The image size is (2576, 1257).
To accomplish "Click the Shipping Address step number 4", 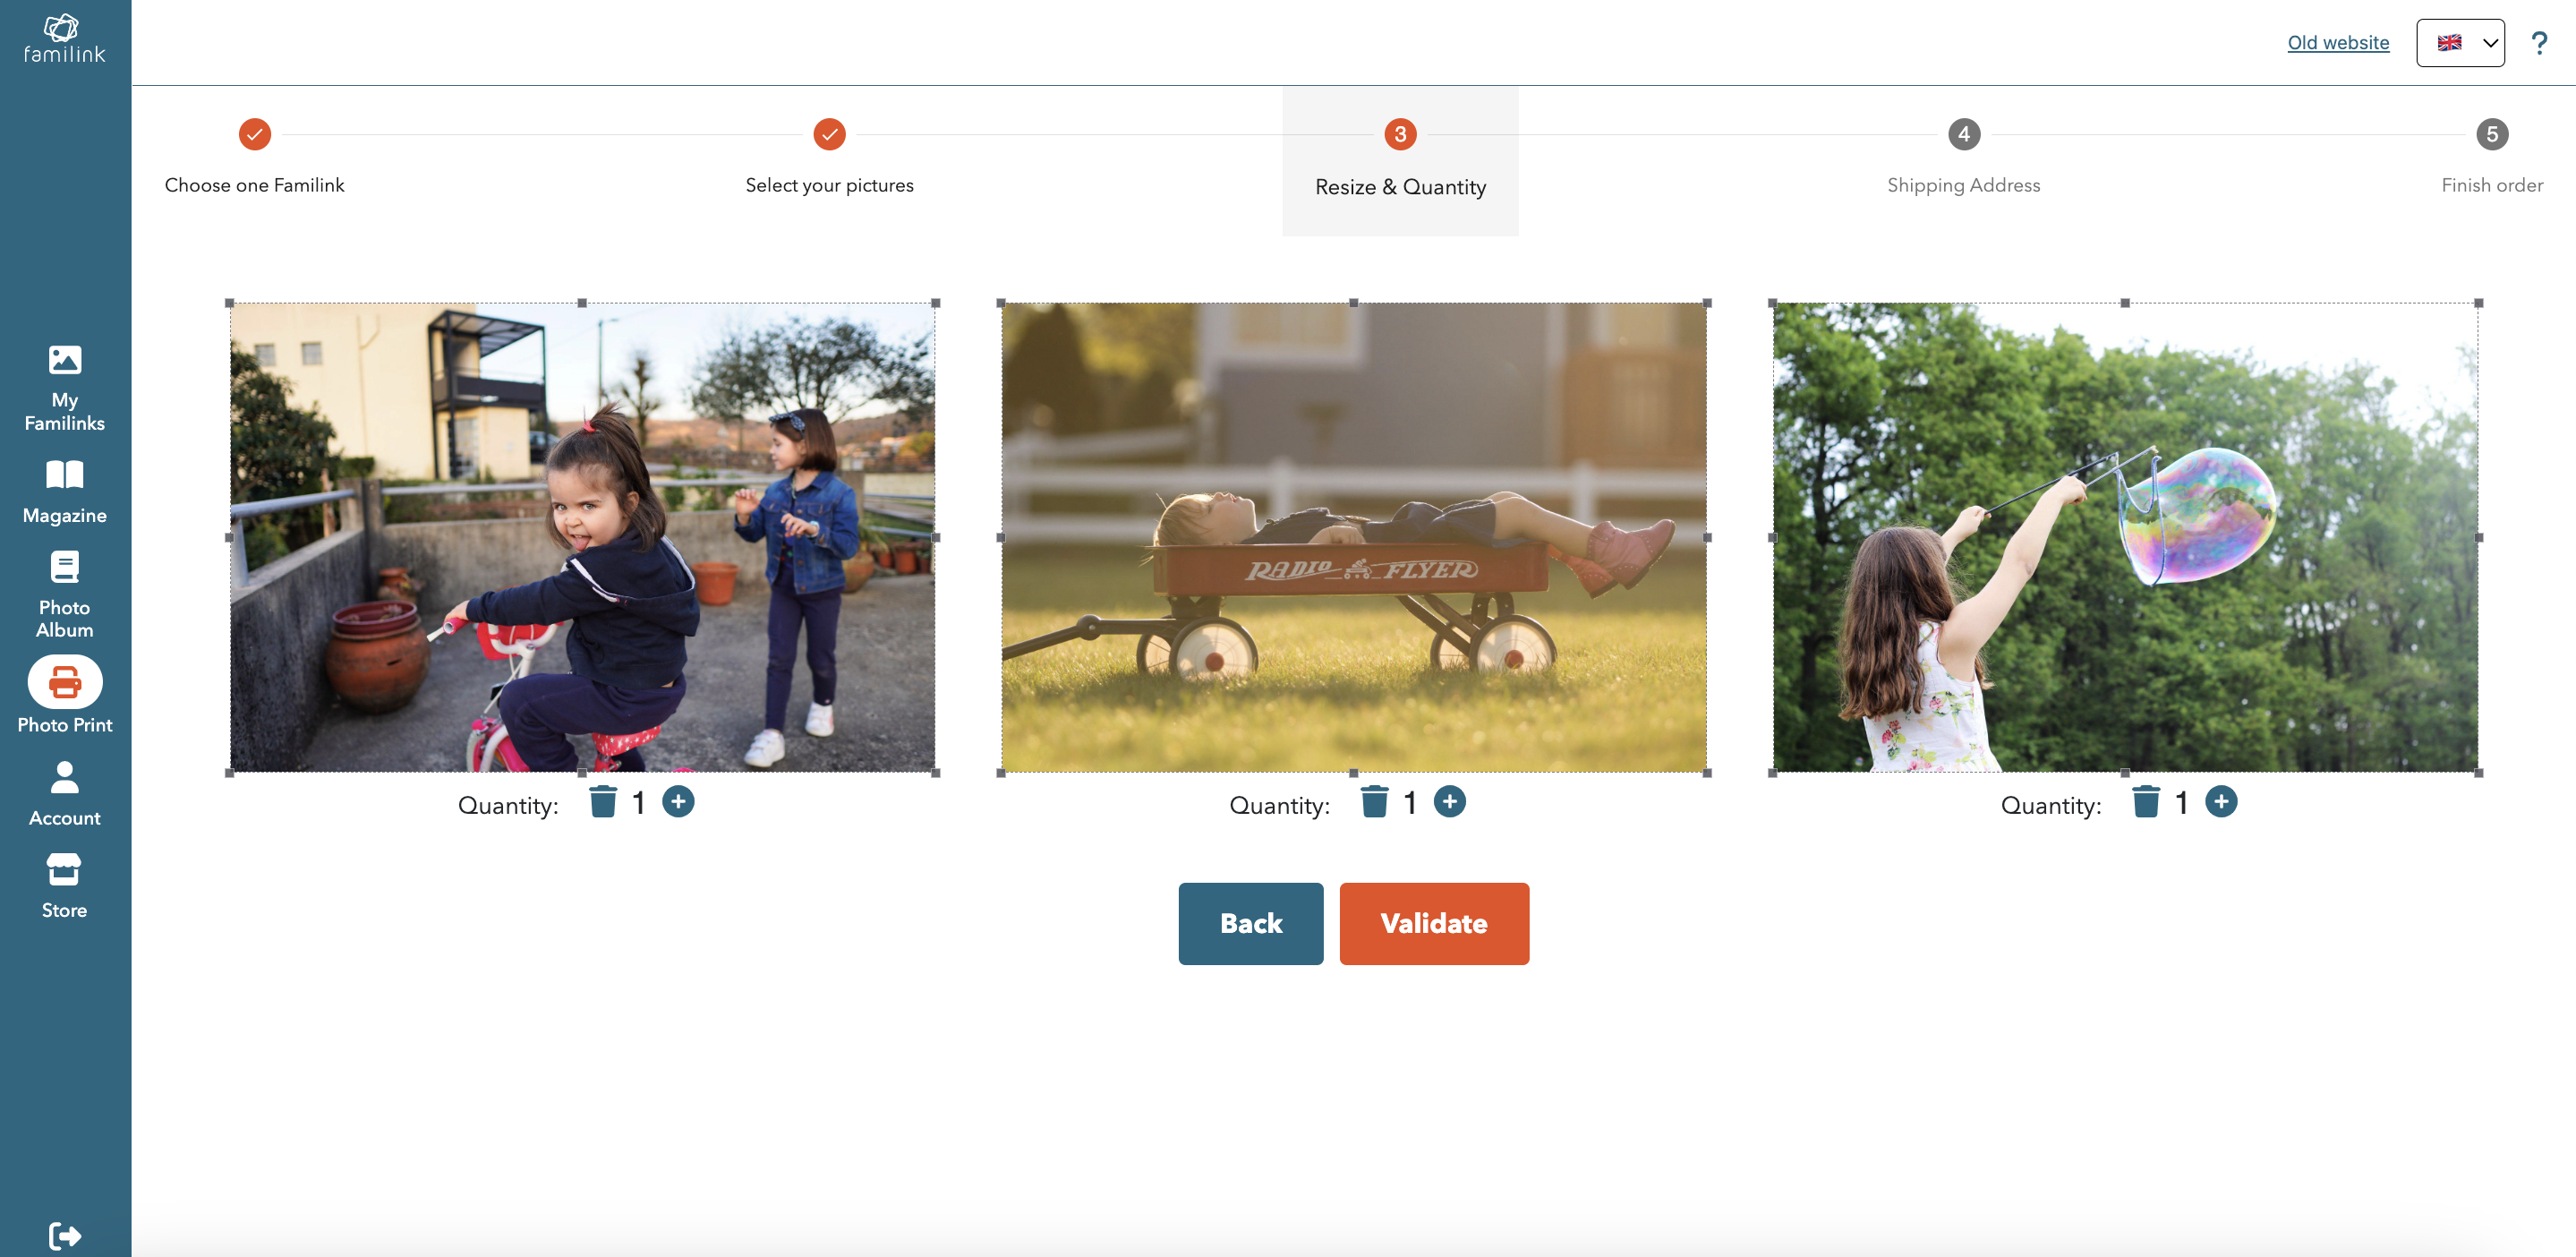I will [x=1963, y=135].
